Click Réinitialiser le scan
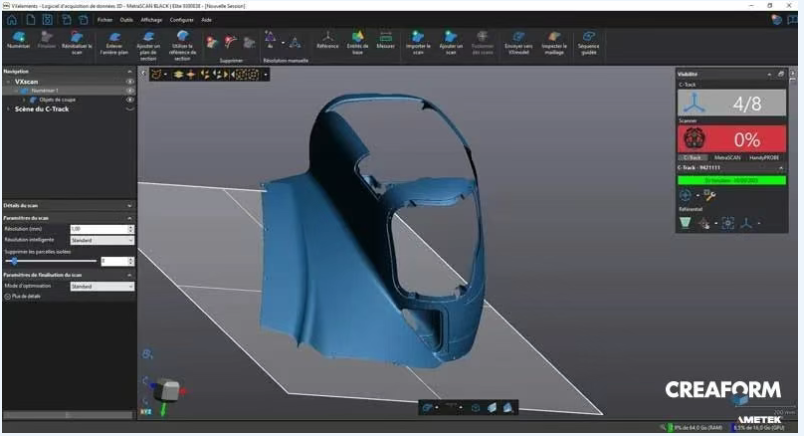Image resolution: width=804 pixels, height=436 pixels. click(76, 42)
